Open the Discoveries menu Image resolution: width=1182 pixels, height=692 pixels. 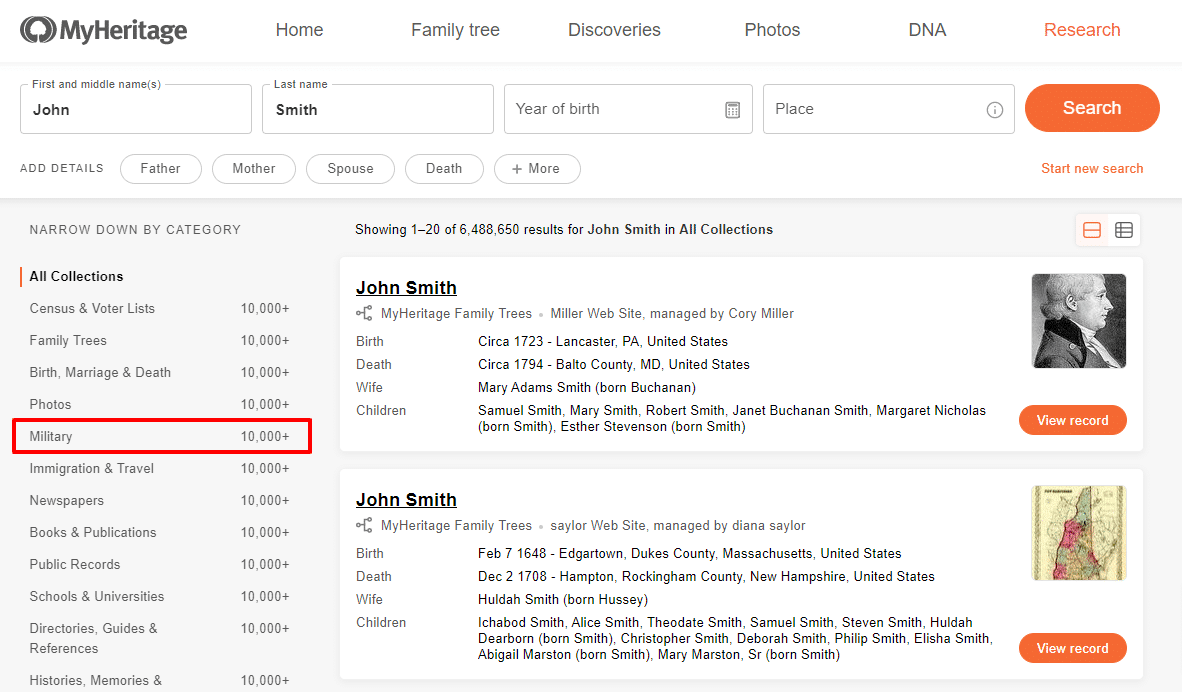pyautogui.click(x=614, y=30)
